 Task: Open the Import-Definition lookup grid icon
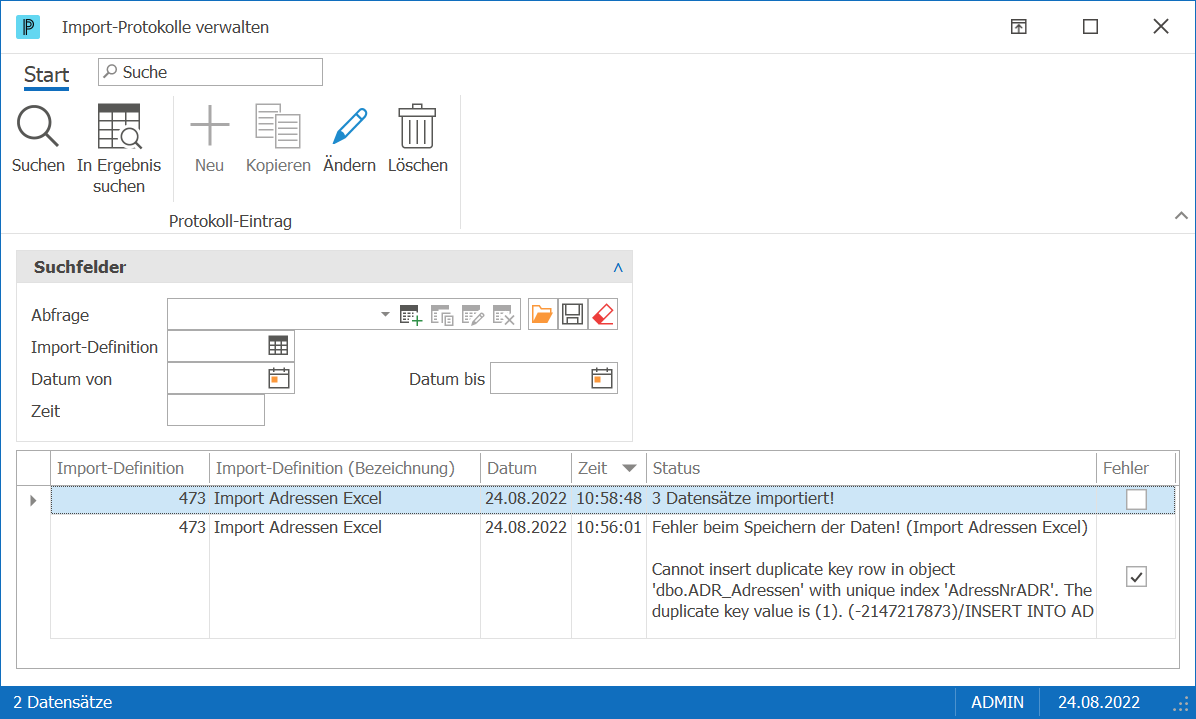278,346
